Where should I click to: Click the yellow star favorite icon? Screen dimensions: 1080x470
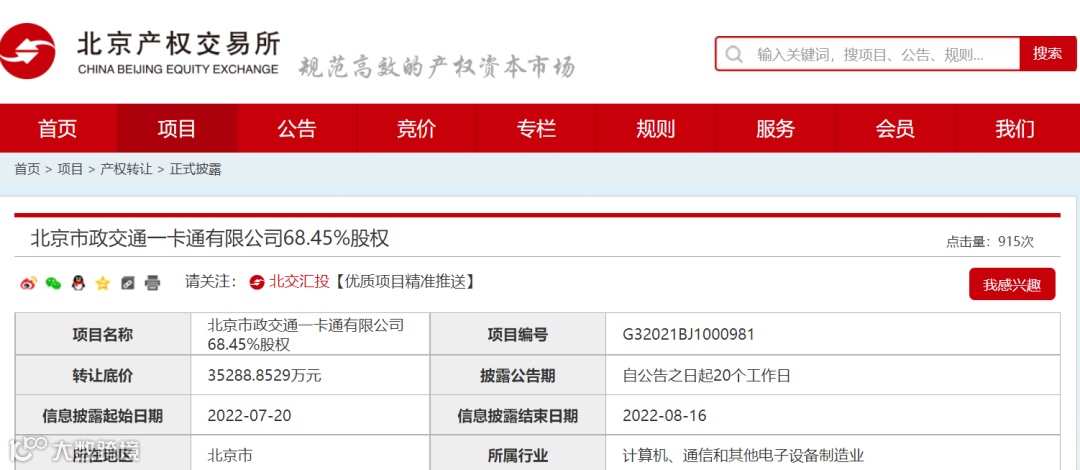coord(103,283)
